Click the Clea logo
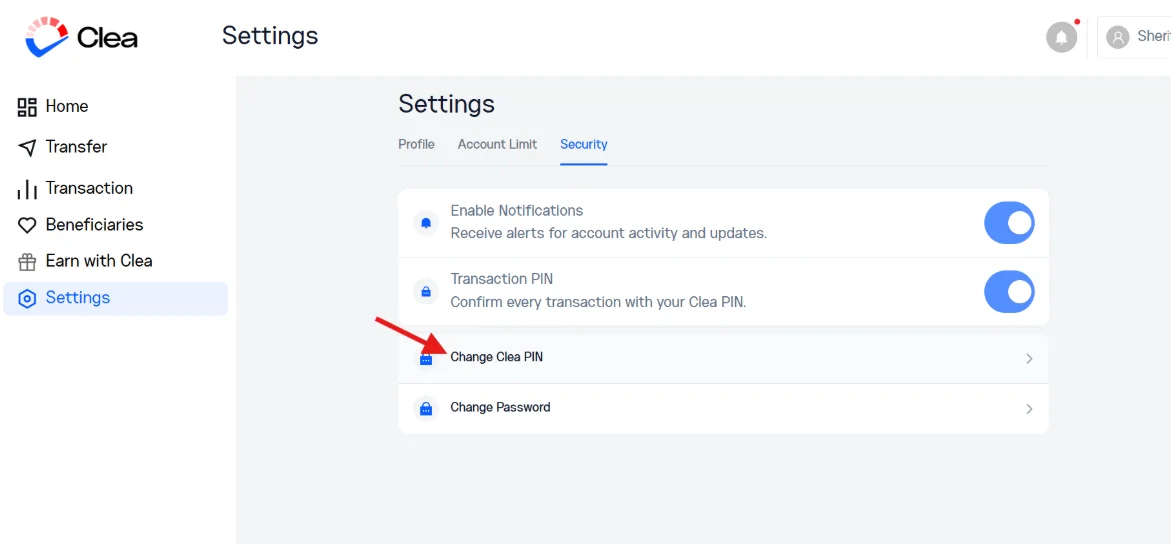The width and height of the screenshot is (1171, 547). 81,37
